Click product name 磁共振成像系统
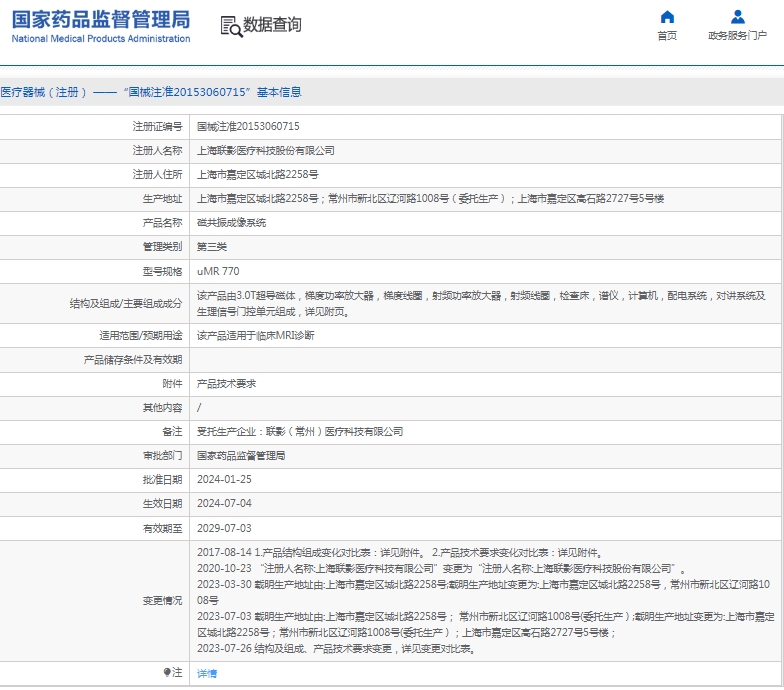 tap(232, 222)
